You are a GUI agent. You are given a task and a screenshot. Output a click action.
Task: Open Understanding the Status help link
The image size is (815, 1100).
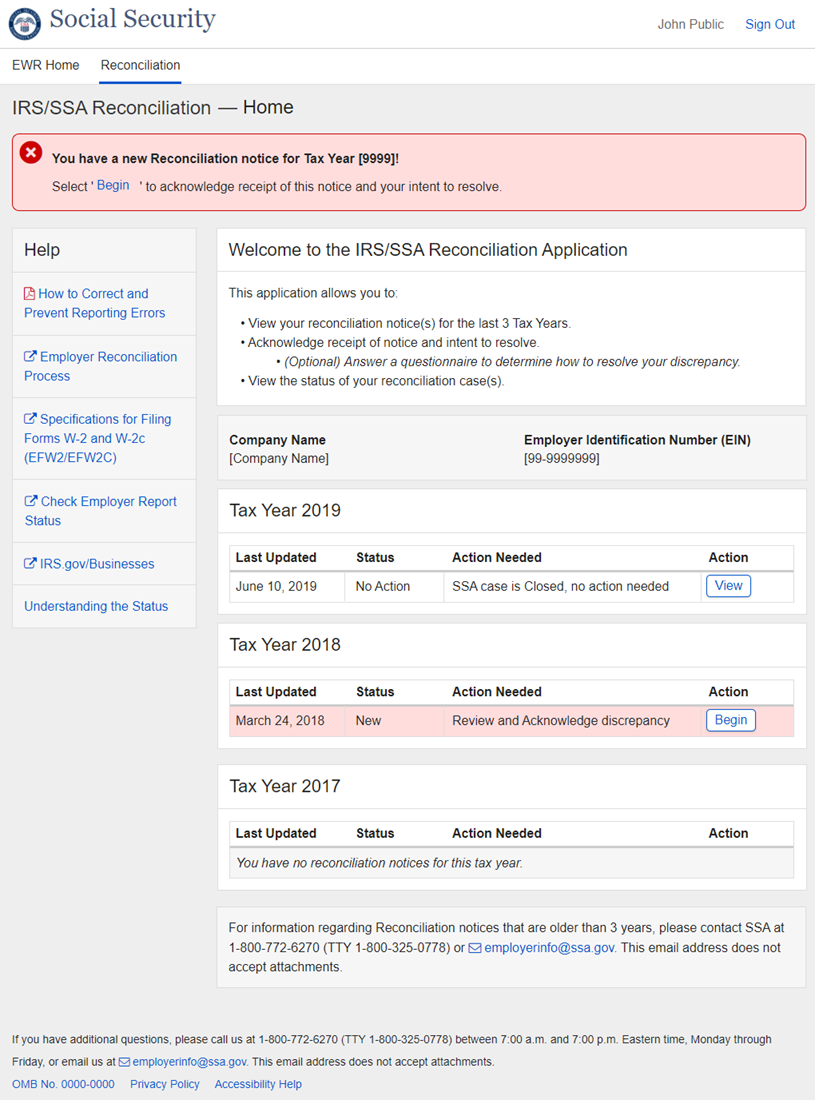(x=96, y=606)
